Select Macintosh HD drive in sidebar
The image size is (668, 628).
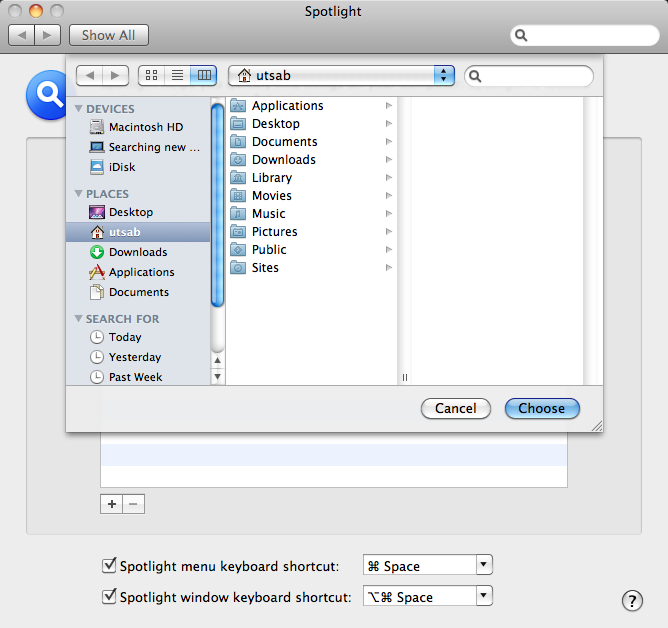click(138, 127)
